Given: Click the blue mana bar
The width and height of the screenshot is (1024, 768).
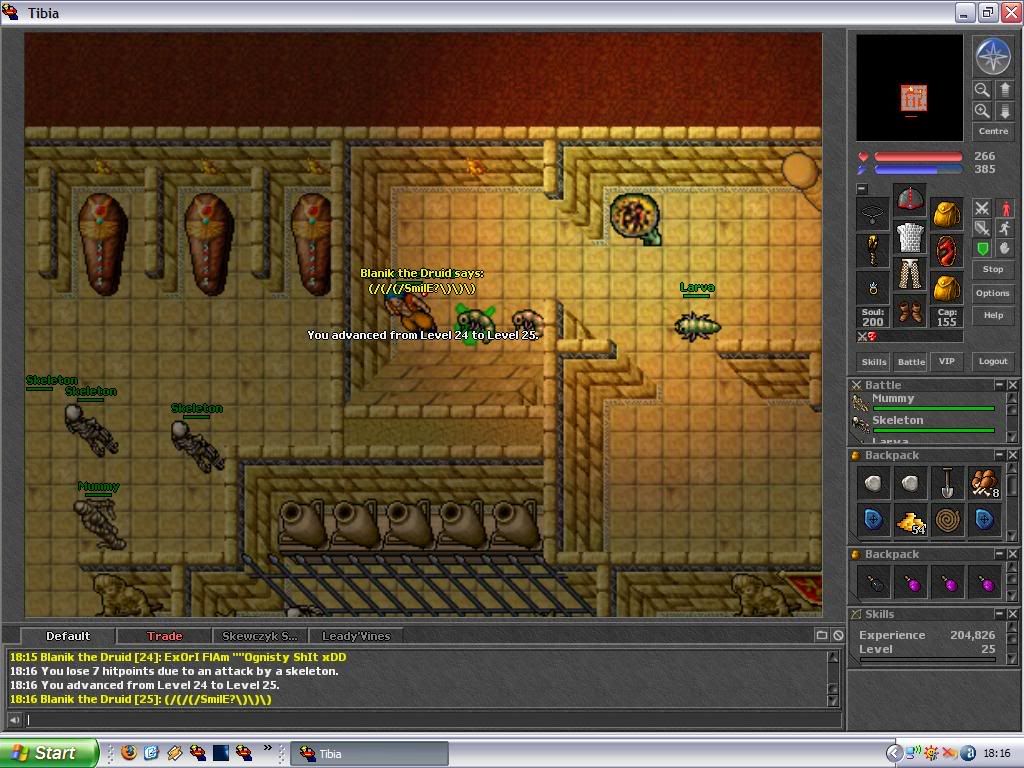Looking at the screenshot, I should (918, 170).
